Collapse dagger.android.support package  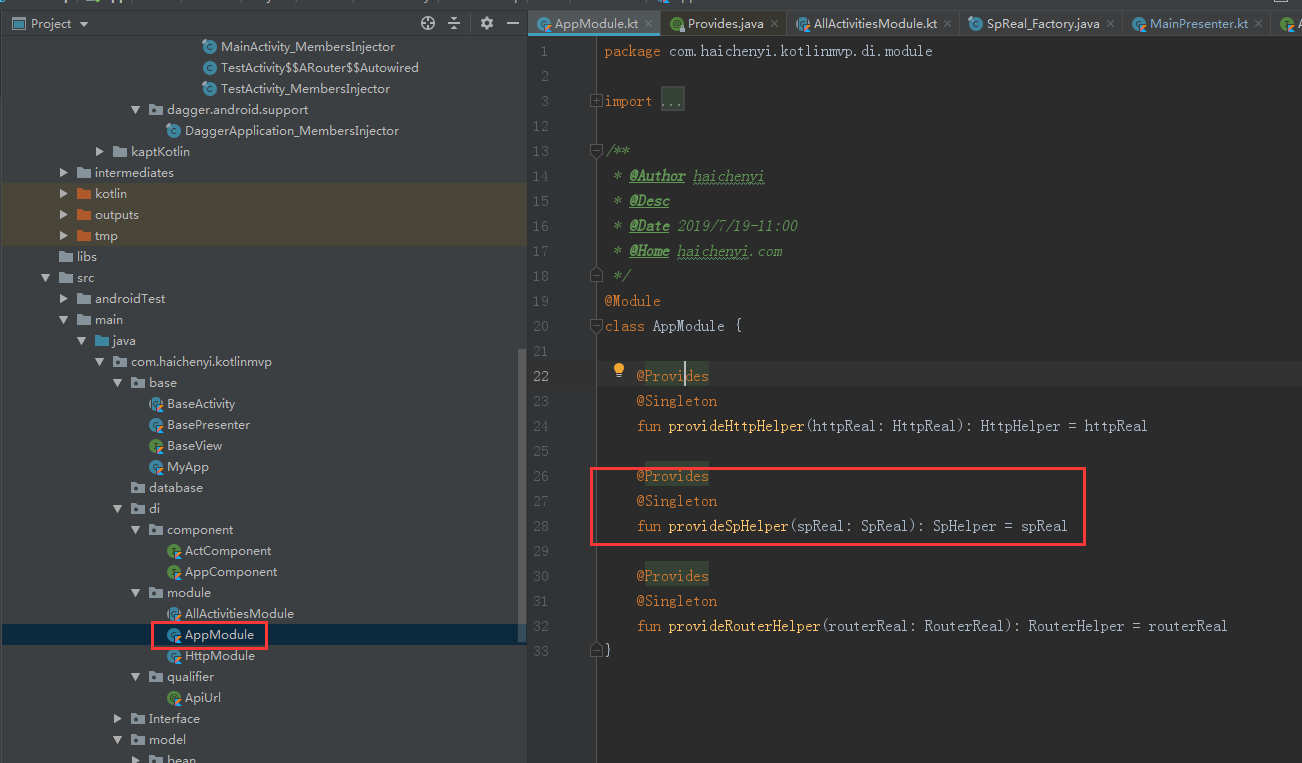coord(135,110)
